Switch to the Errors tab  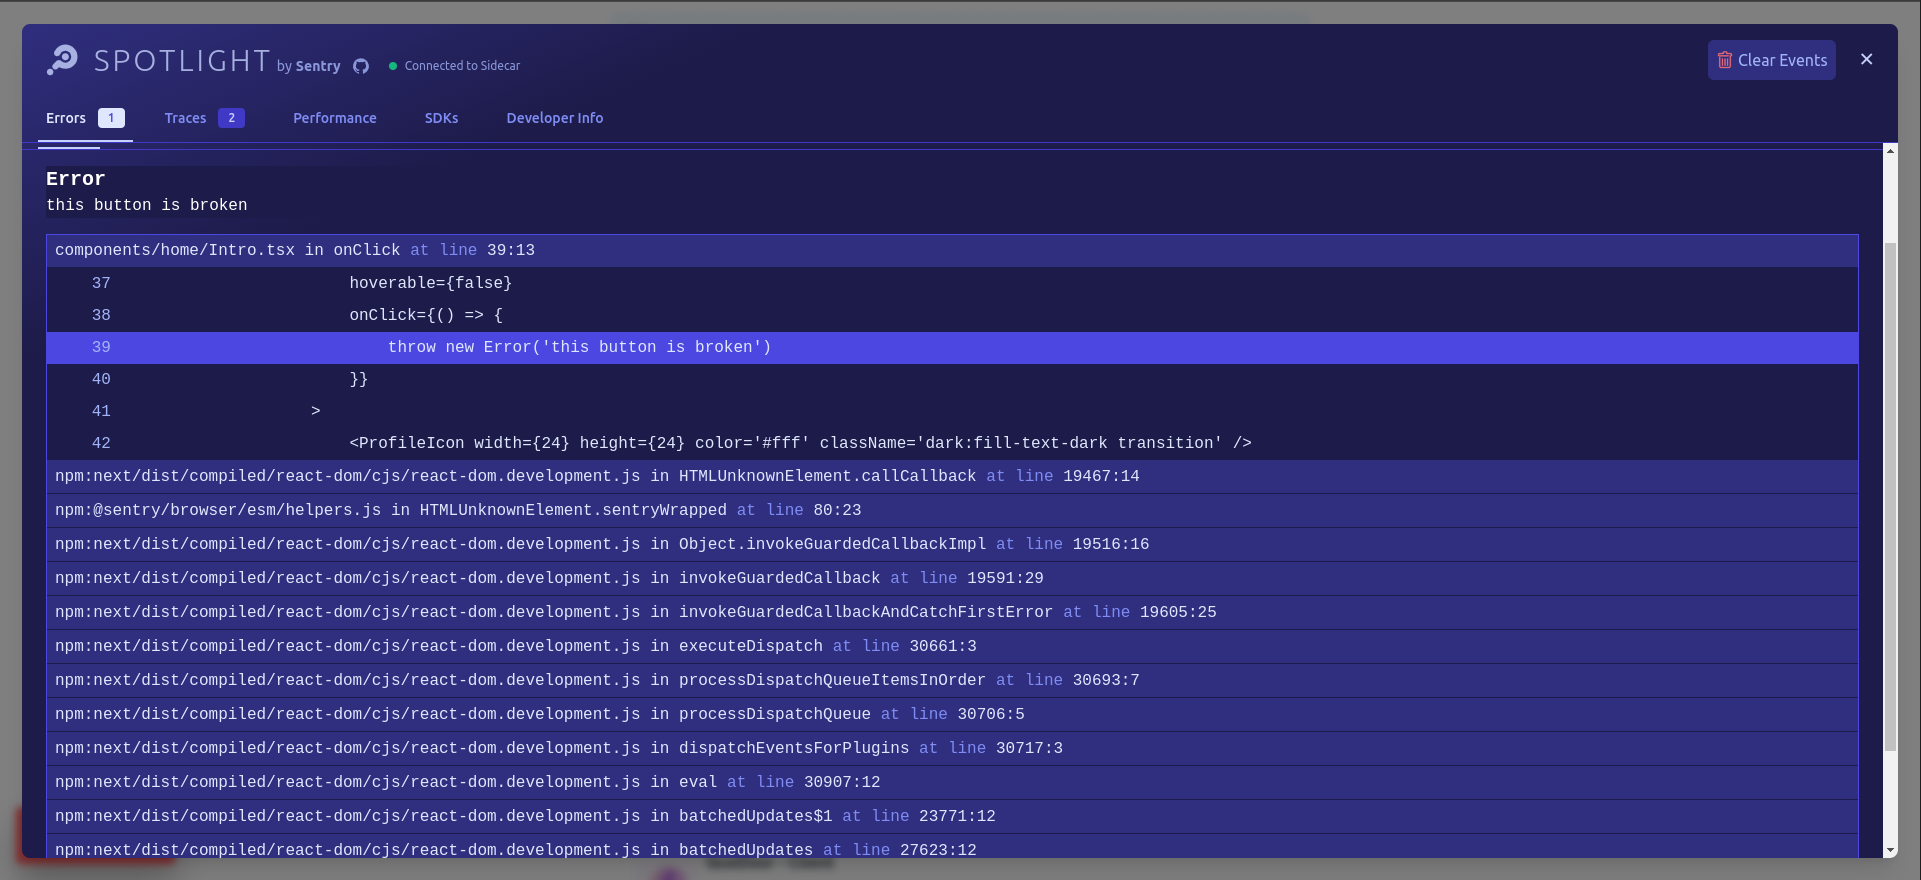[85, 118]
